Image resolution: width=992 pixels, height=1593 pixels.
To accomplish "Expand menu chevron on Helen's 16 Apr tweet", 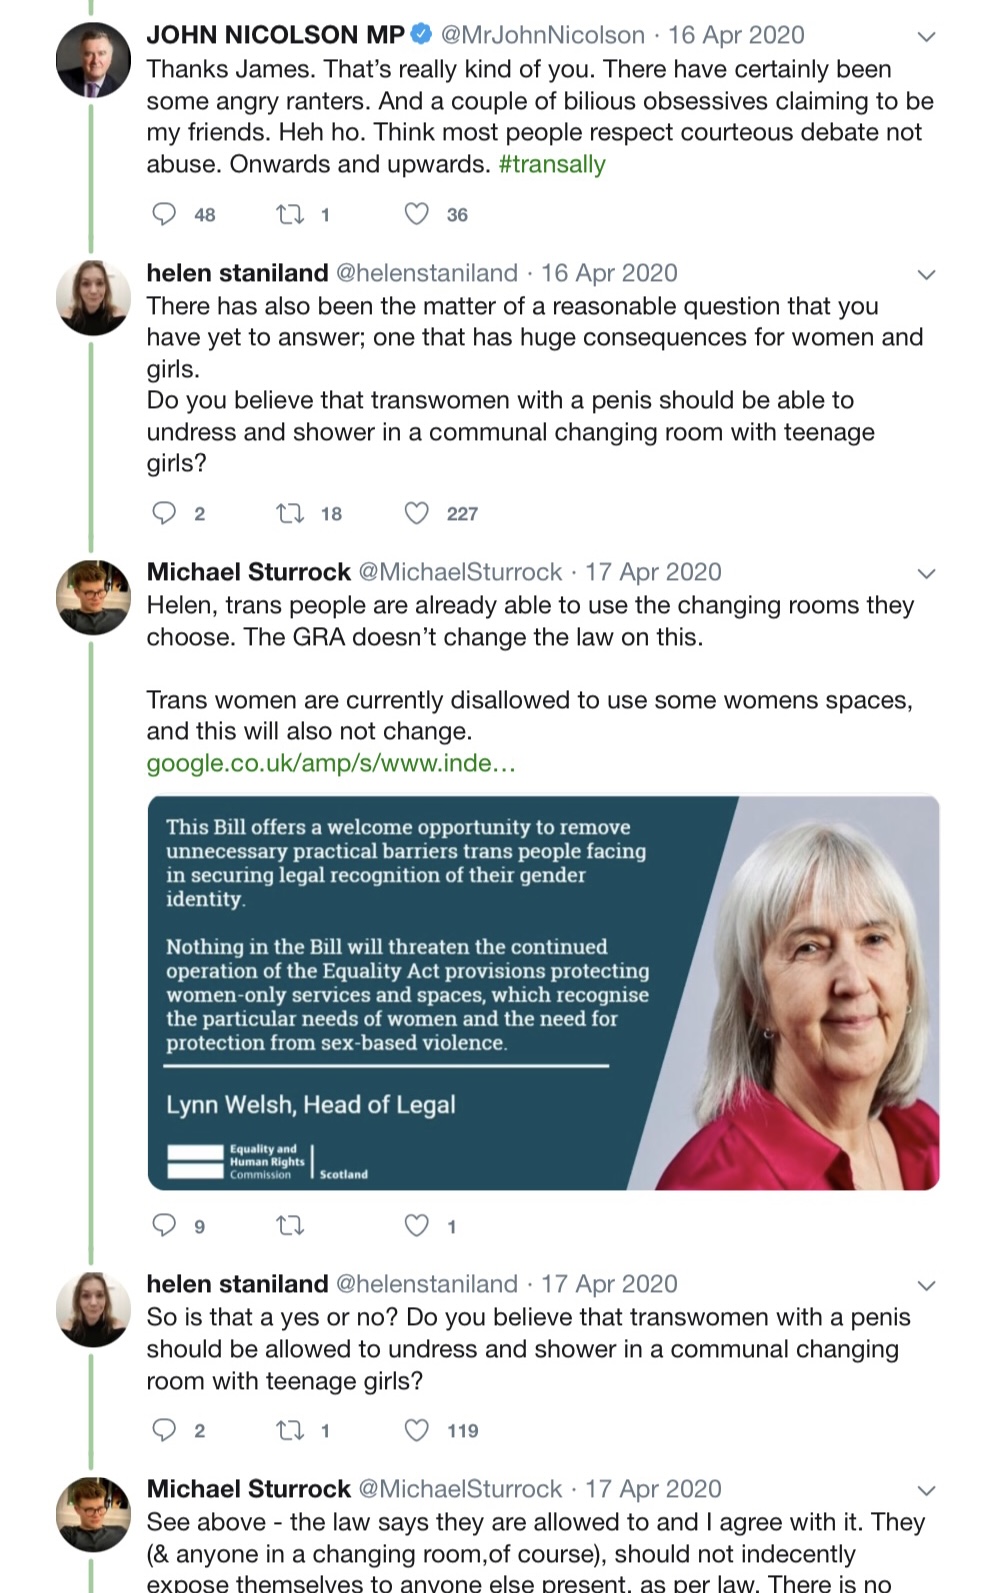I will coord(926,275).
